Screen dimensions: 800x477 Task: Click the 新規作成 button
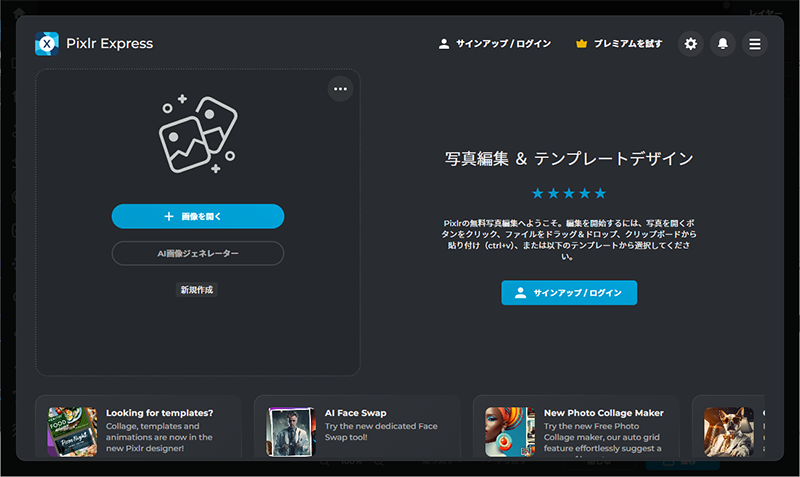(x=196, y=290)
